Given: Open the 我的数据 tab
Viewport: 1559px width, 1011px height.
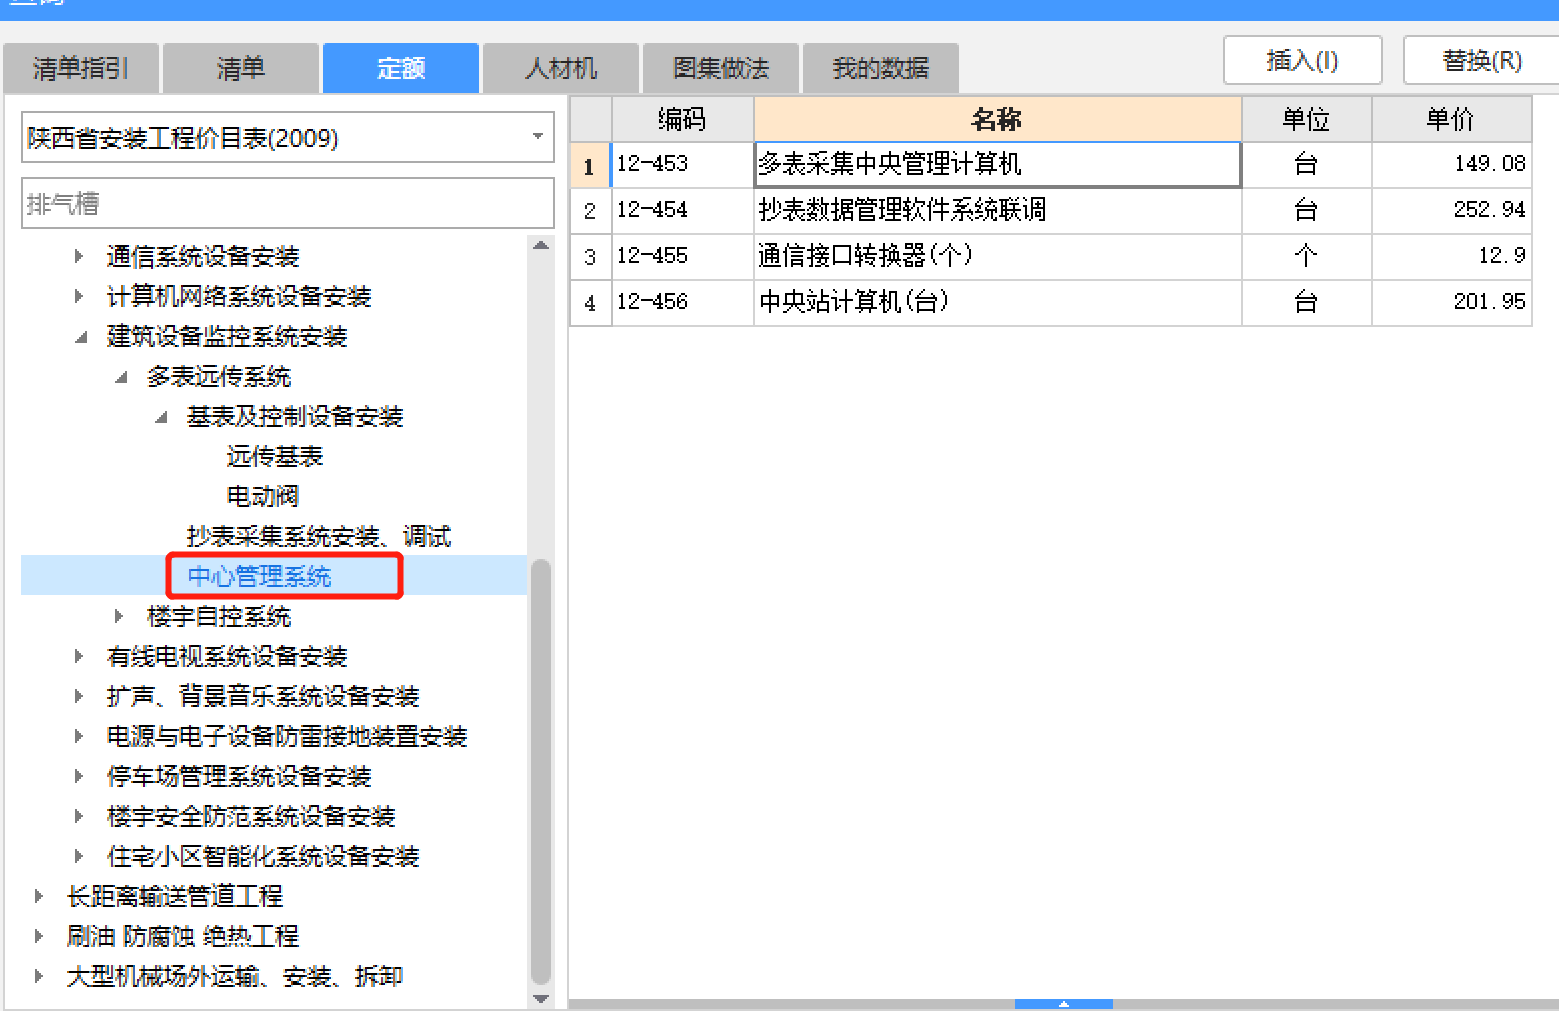Looking at the screenshot, I should [881, 68].
